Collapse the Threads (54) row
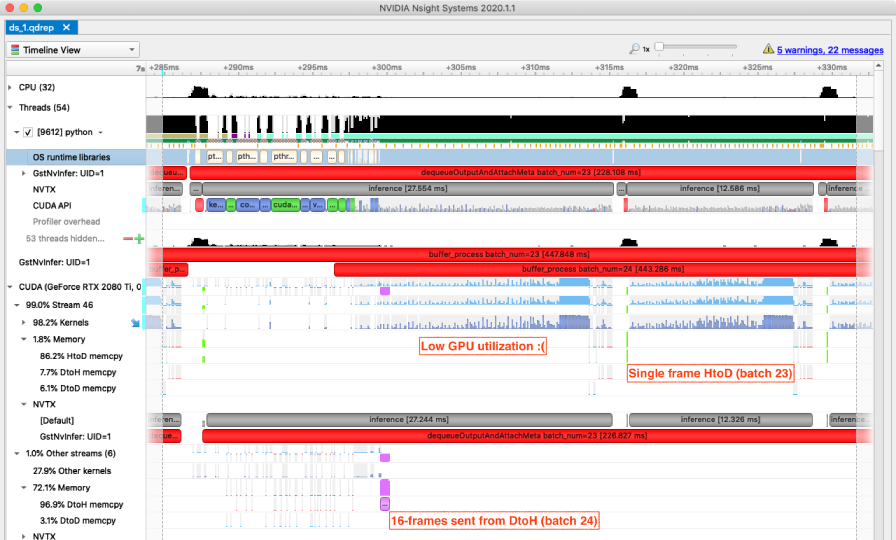This screenshot has width=896, height=540. 10,107
